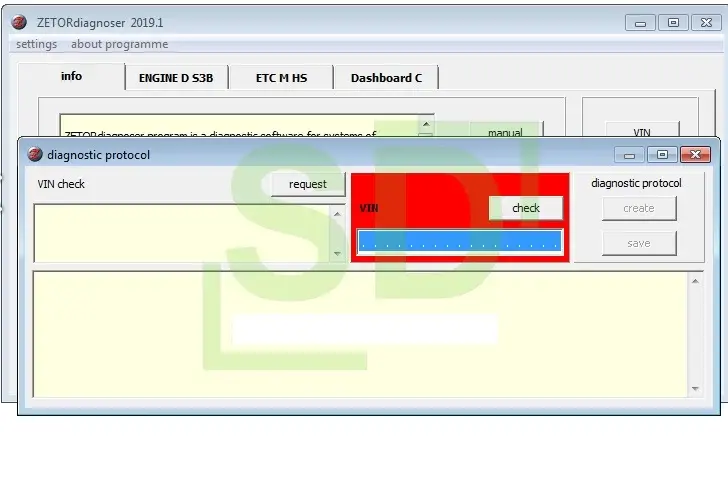Minimize the ZETORdiagnoser main window

pyautogui.click(x=640, y=23)
